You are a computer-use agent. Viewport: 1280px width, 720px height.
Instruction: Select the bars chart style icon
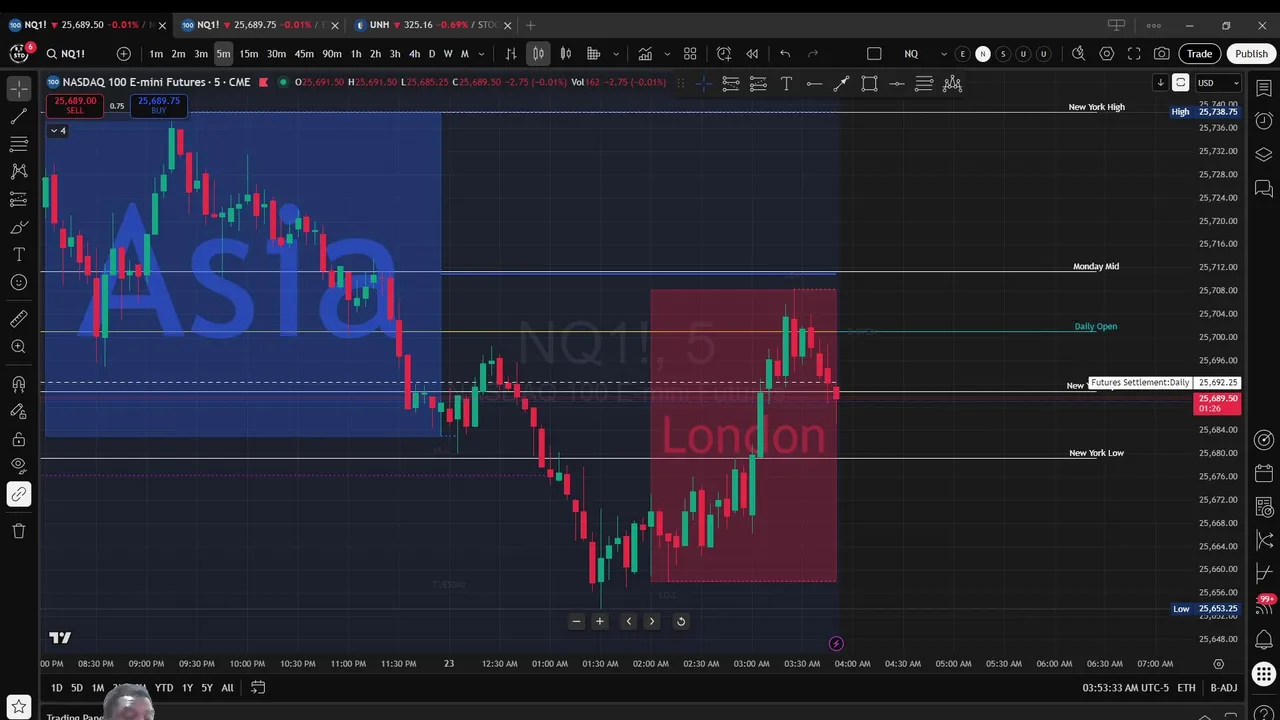(511, 54)
